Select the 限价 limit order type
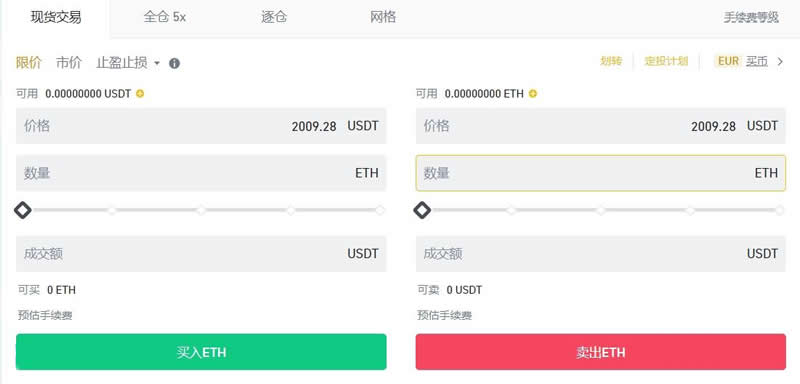The width and height of the screenshot is (800, 384). [x=29, y=63]
